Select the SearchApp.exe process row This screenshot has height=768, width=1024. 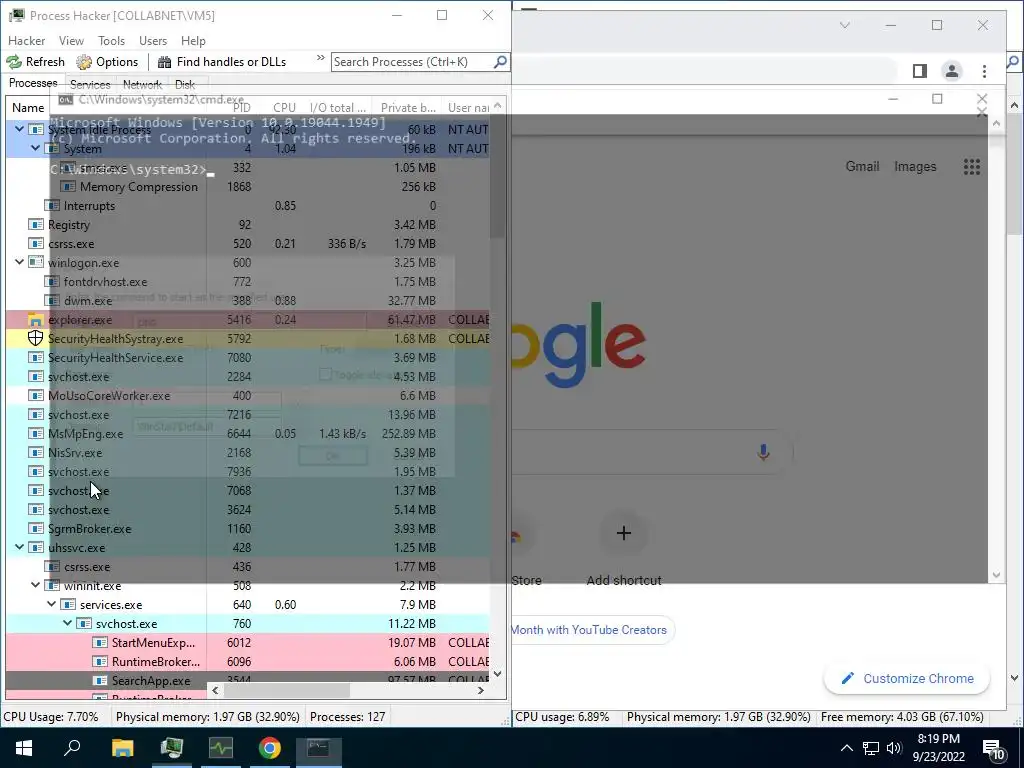(248, 680)
